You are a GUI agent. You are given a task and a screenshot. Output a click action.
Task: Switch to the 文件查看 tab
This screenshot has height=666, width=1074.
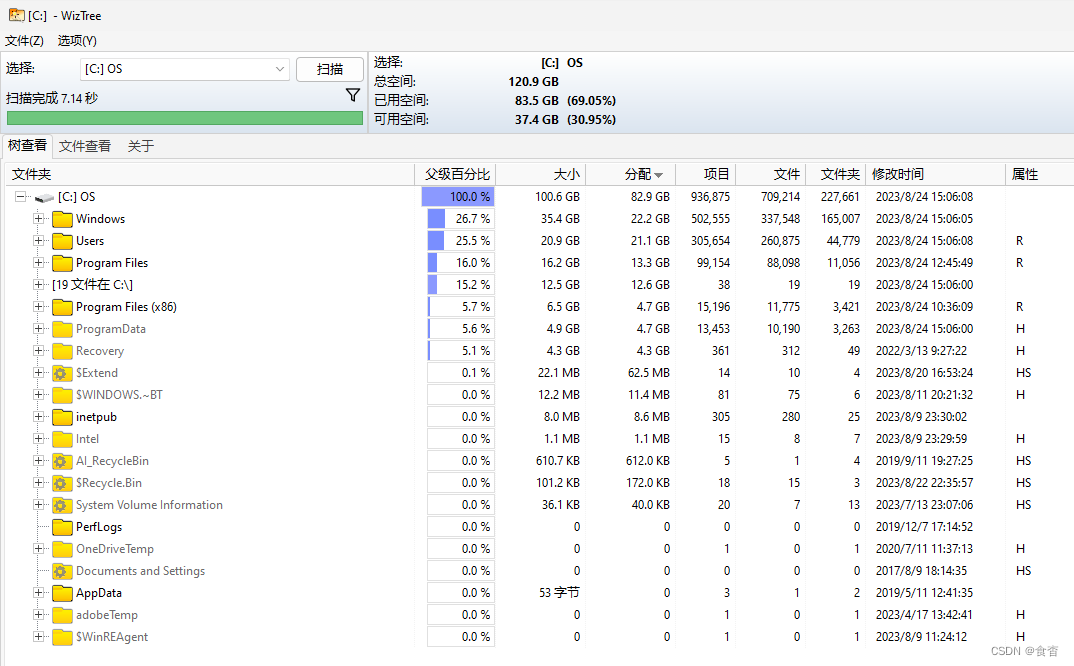click(x=85, y=146)
